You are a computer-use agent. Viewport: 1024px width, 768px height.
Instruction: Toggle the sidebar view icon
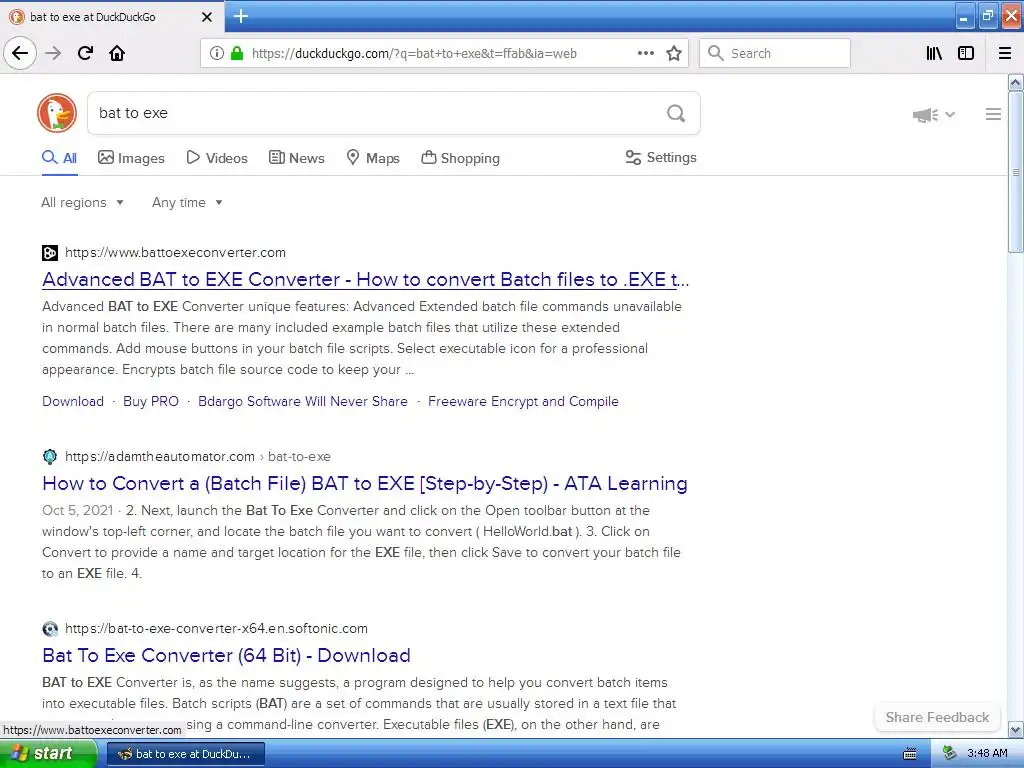coord(966,53)
